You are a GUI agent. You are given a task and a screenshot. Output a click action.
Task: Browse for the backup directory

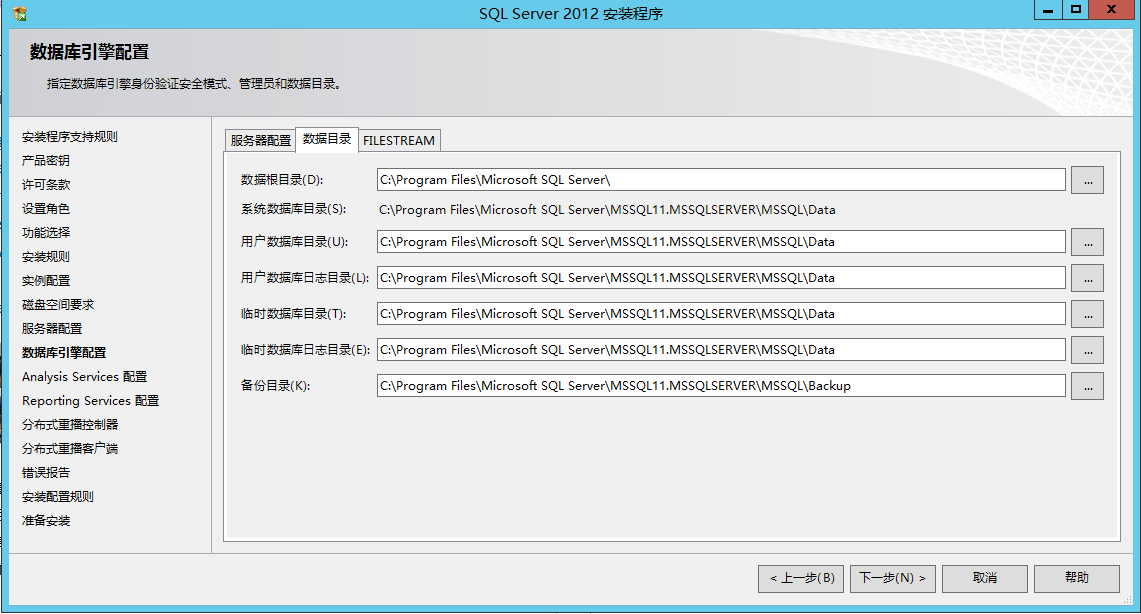(1087, 386)
